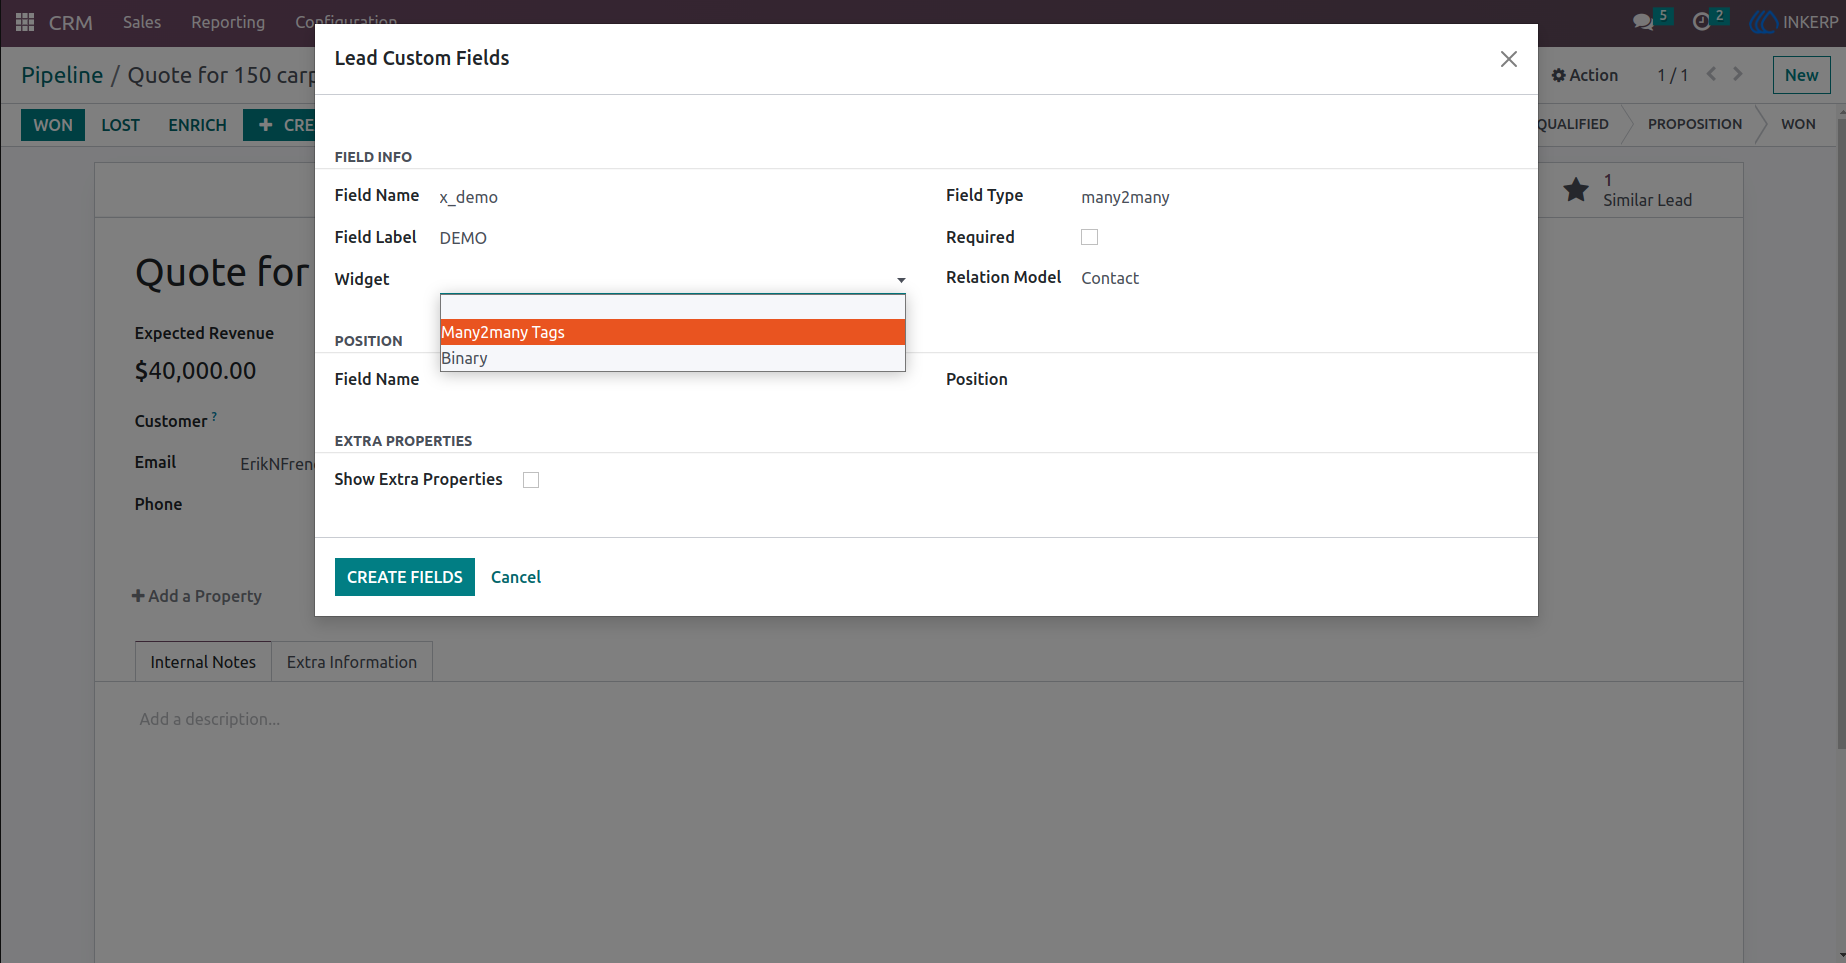Set stage to QUALIFIED
Screen dimensions: 1846x963
pos(1573,124)
